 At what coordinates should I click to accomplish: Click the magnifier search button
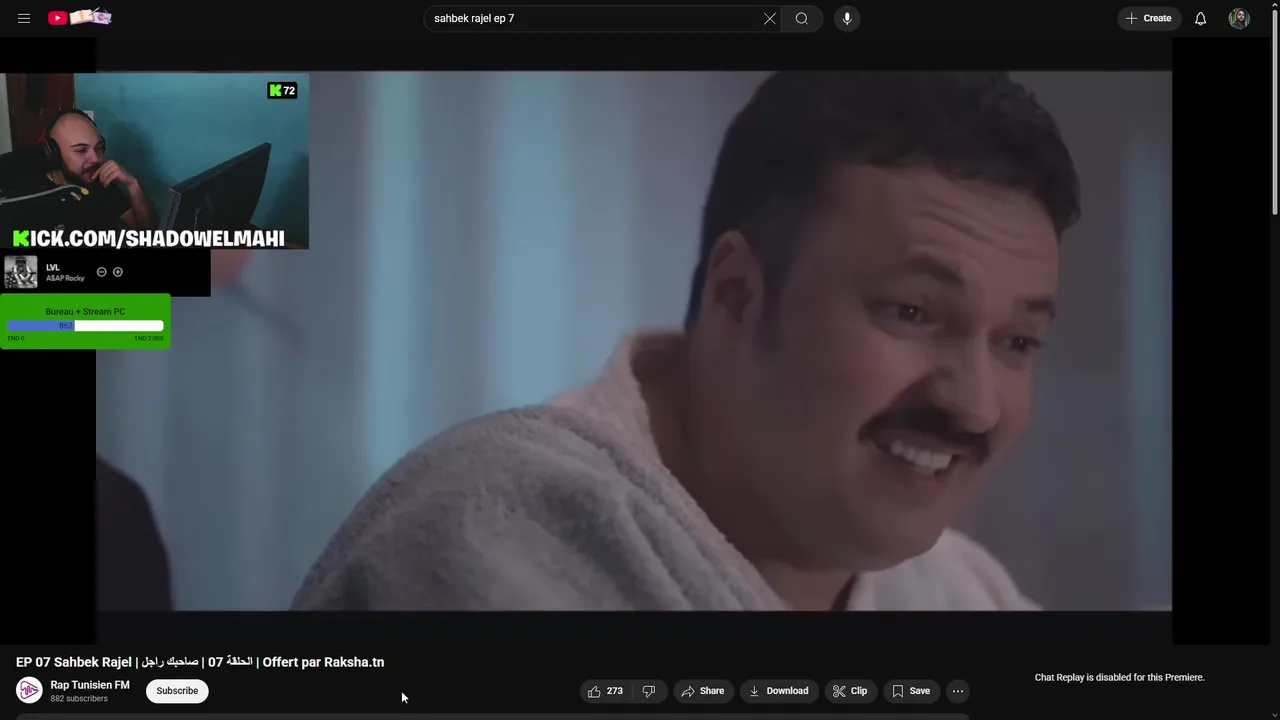pos(802,18)
